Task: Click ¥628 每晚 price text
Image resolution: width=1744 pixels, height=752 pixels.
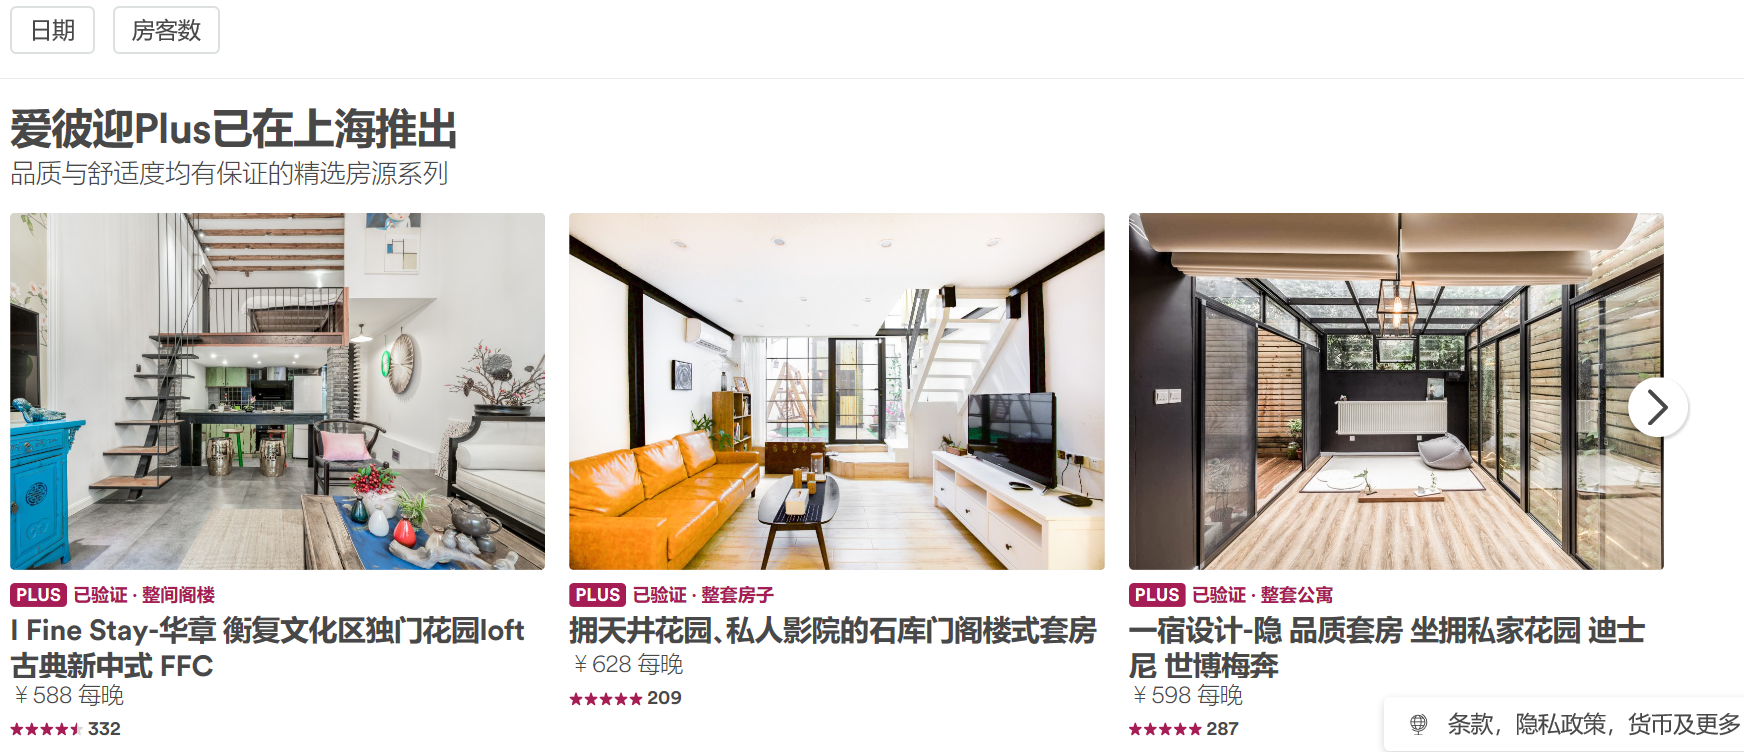Action: pos(628,664)
